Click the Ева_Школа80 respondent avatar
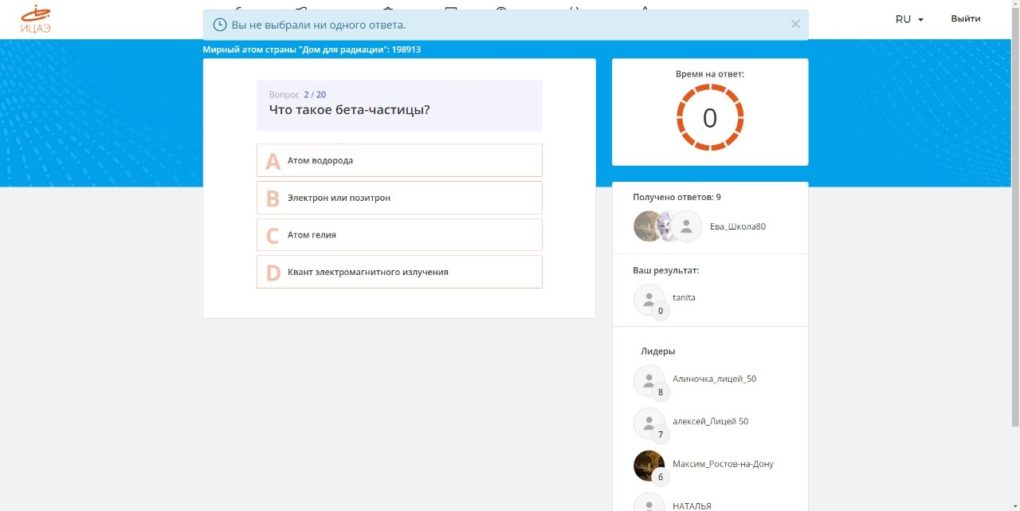Screen dimensions: 1020x511 pos(686,227)
